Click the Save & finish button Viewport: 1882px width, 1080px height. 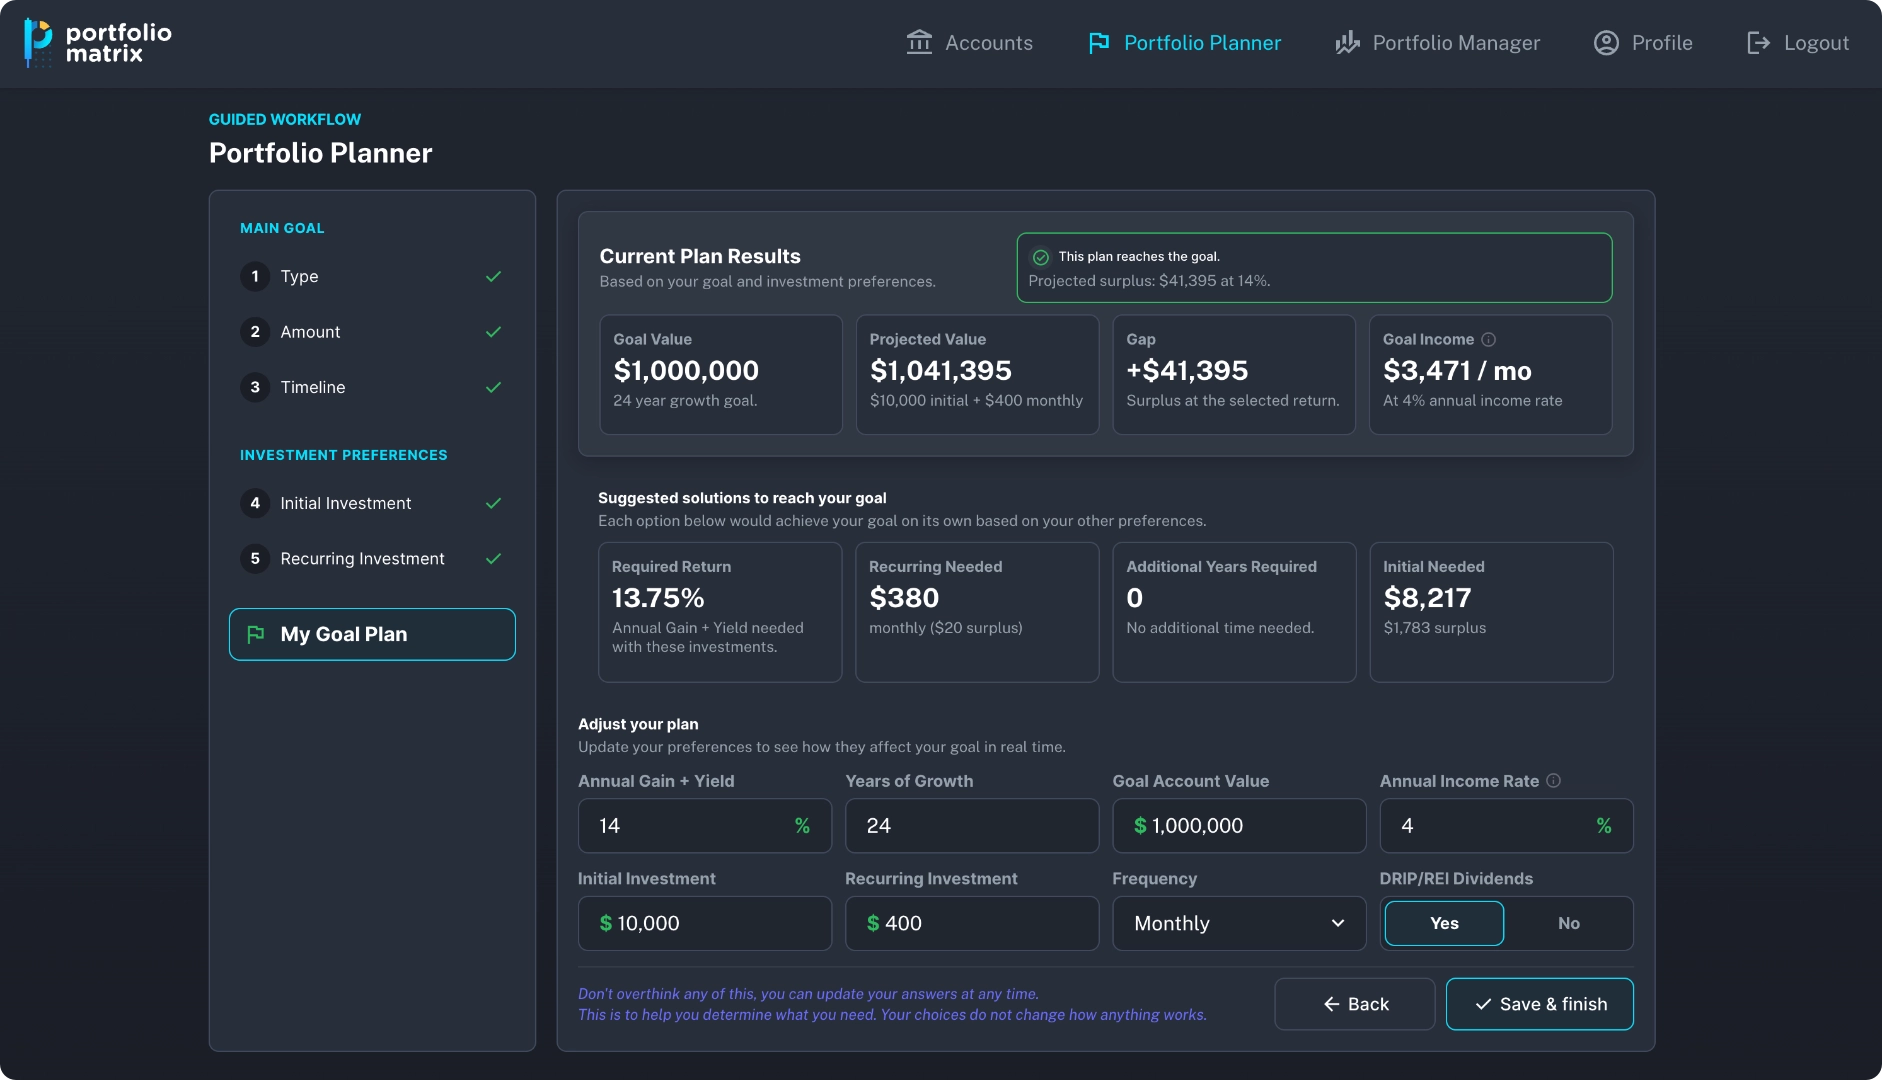coord(1539,1004)
